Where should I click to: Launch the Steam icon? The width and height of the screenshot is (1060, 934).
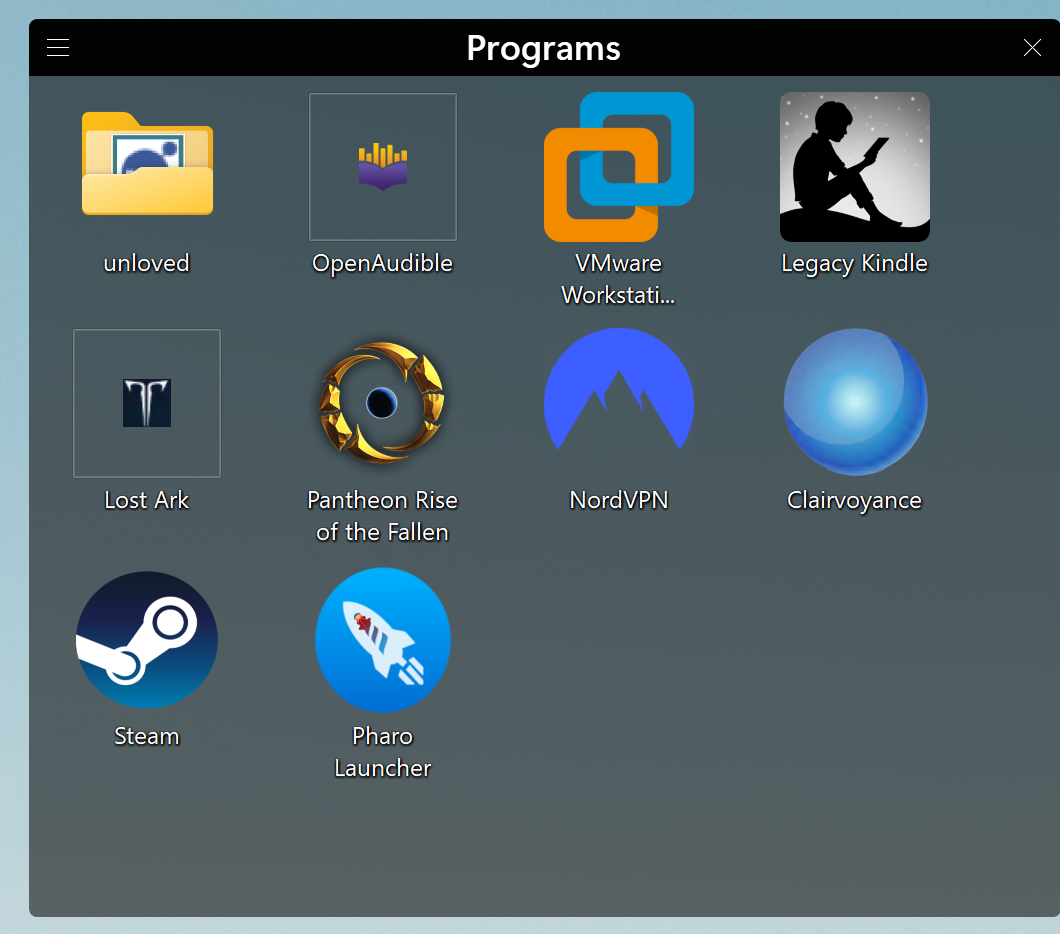(147, 640)
